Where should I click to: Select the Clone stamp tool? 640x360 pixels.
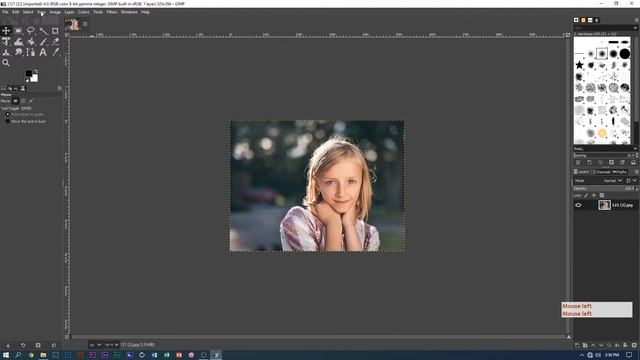coord(6,52)
